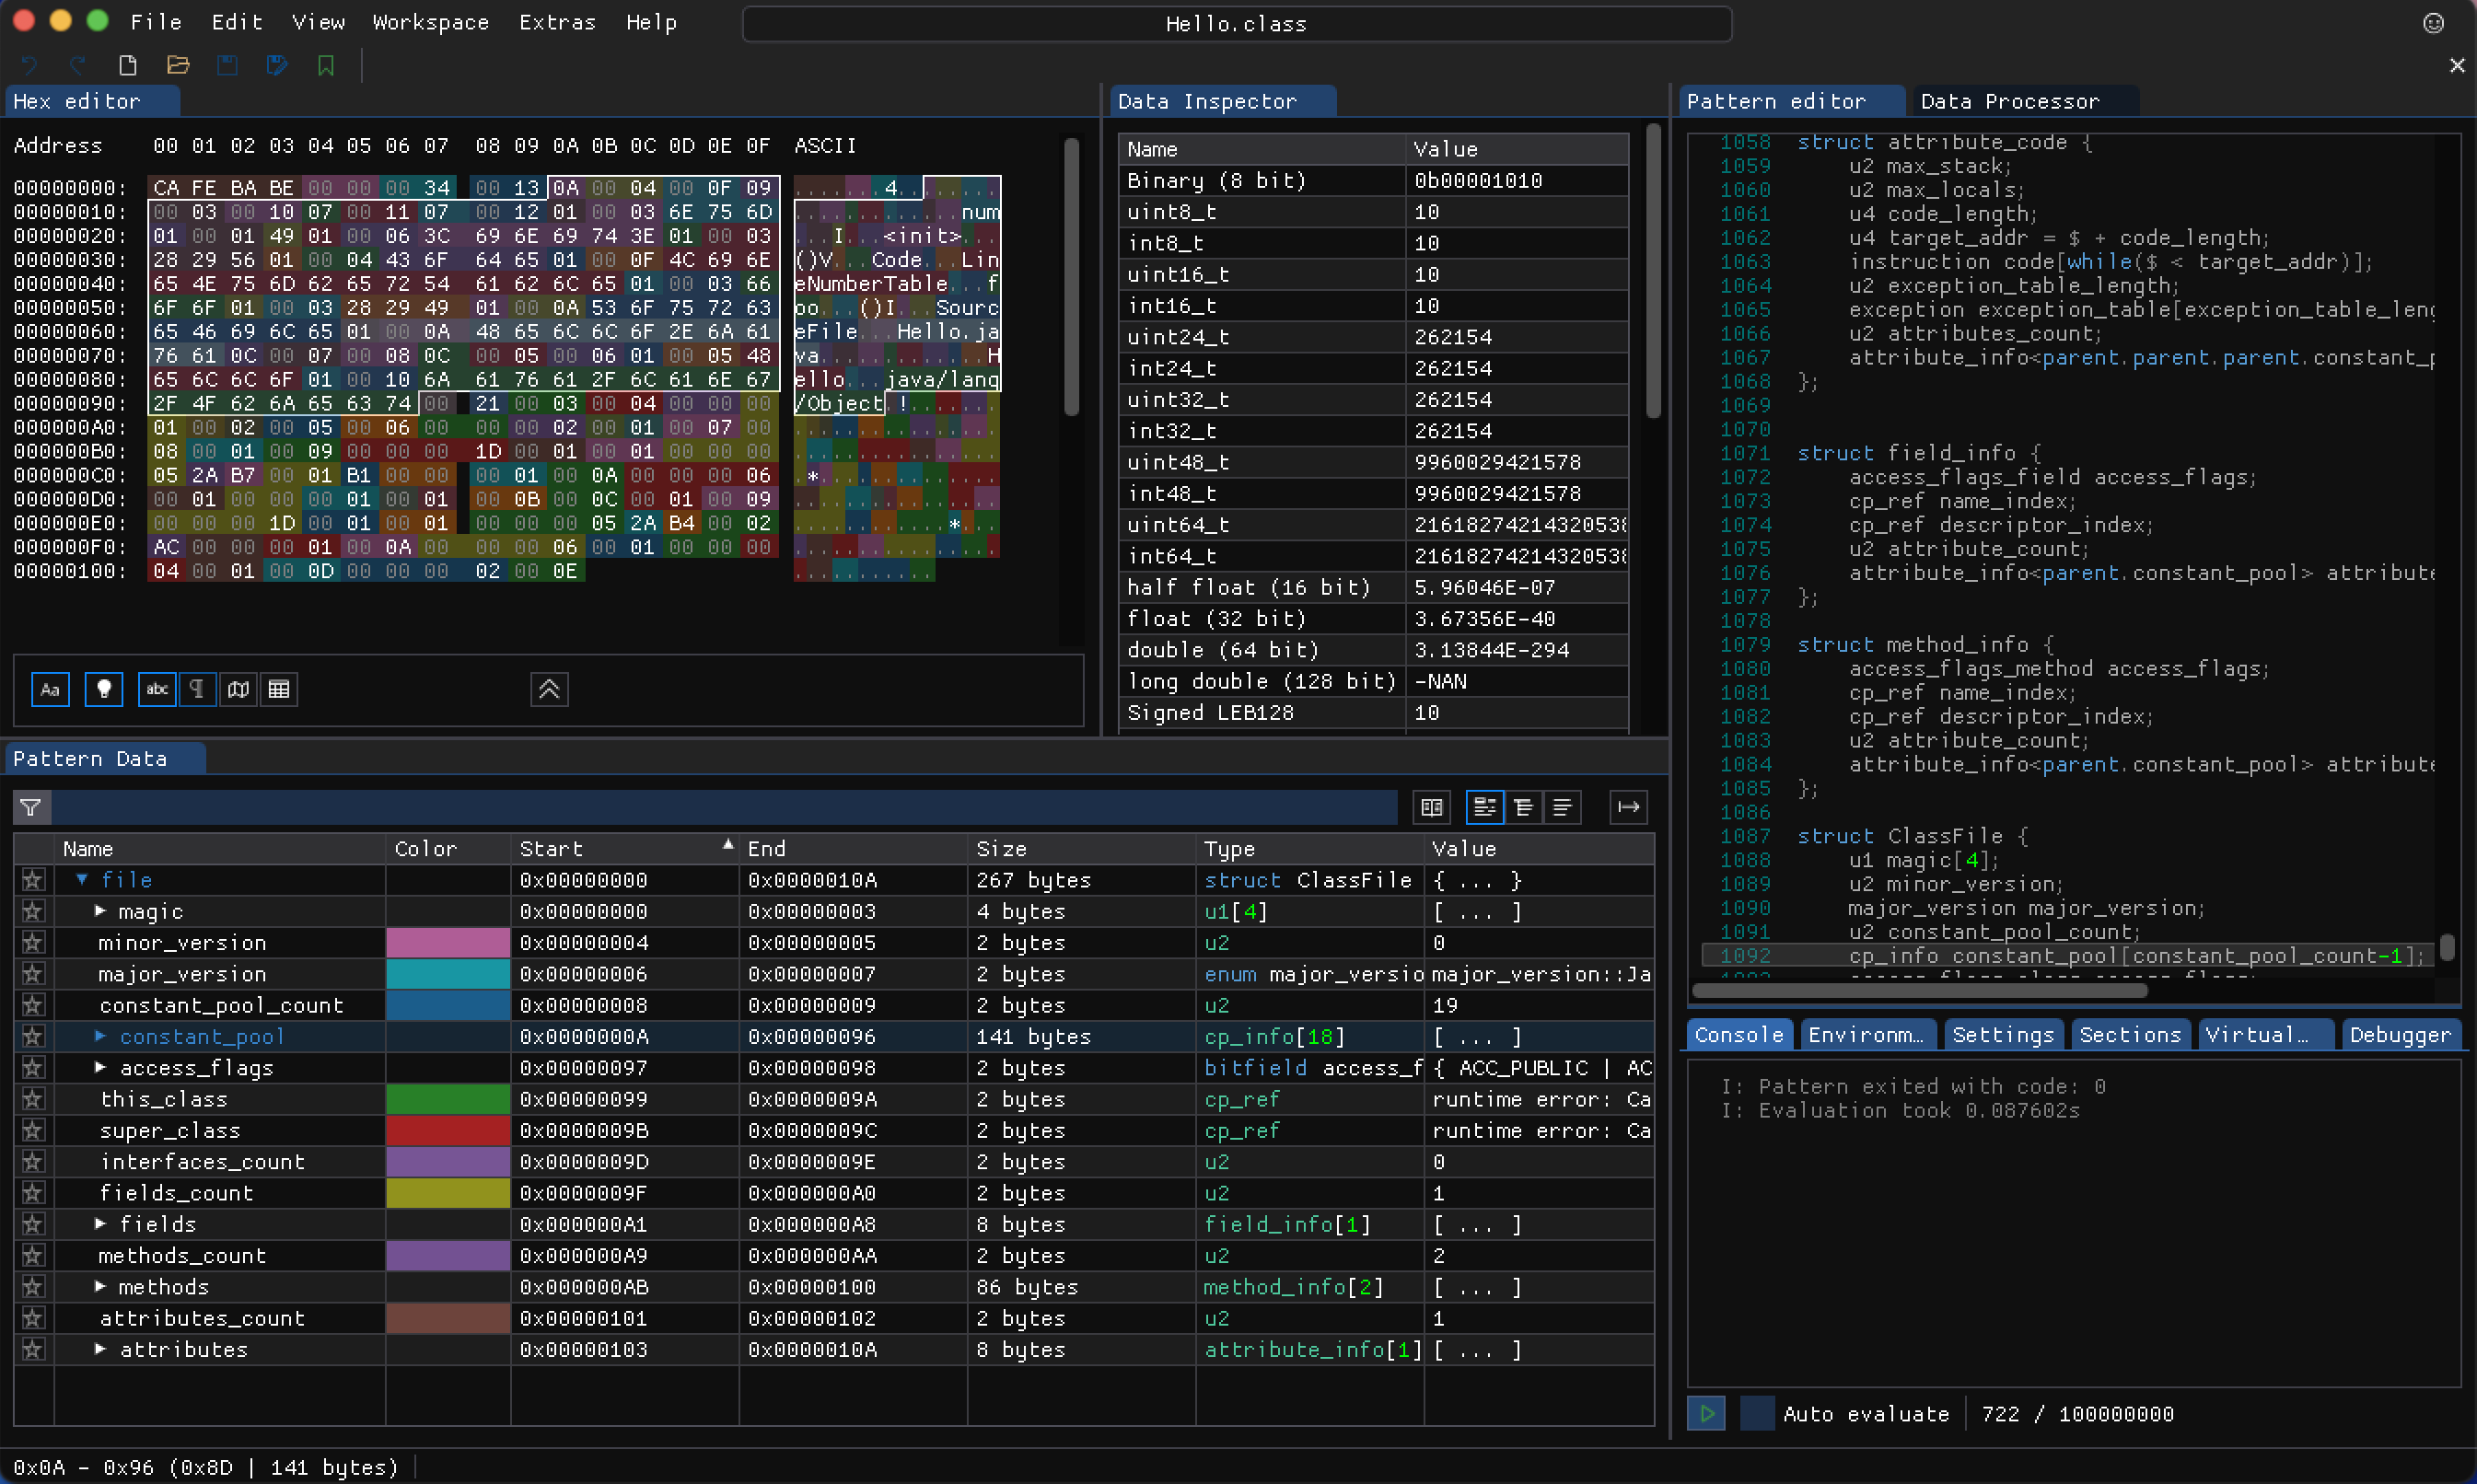This screenshot has height=1484, width=2477.
Task: Click the create new file icon
Action: coord(128,66)
